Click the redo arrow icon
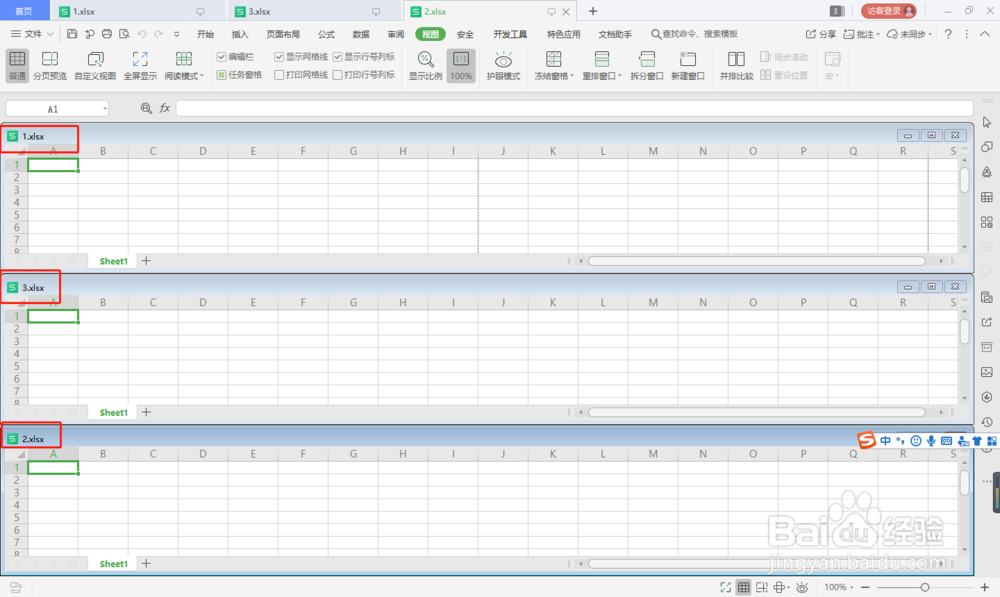 [x=159, y=34]
